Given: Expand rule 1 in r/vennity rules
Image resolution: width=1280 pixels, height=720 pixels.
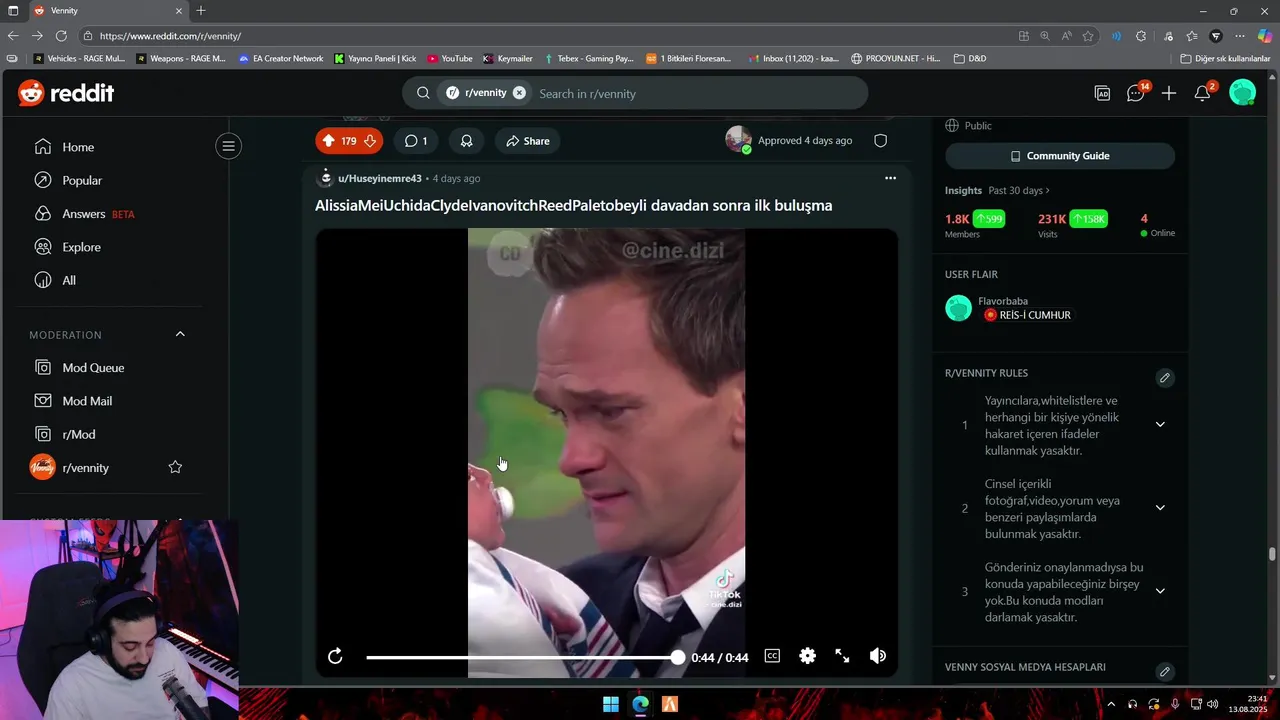Looking at the screenshot, I should [1160, 425].
